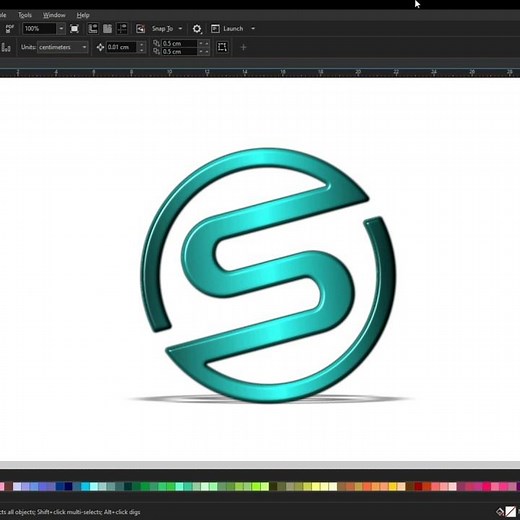520x520 pixels.
Task: Click the 0.01 cm nudge field
Action: pyautogui.click(x=122, y=47)
